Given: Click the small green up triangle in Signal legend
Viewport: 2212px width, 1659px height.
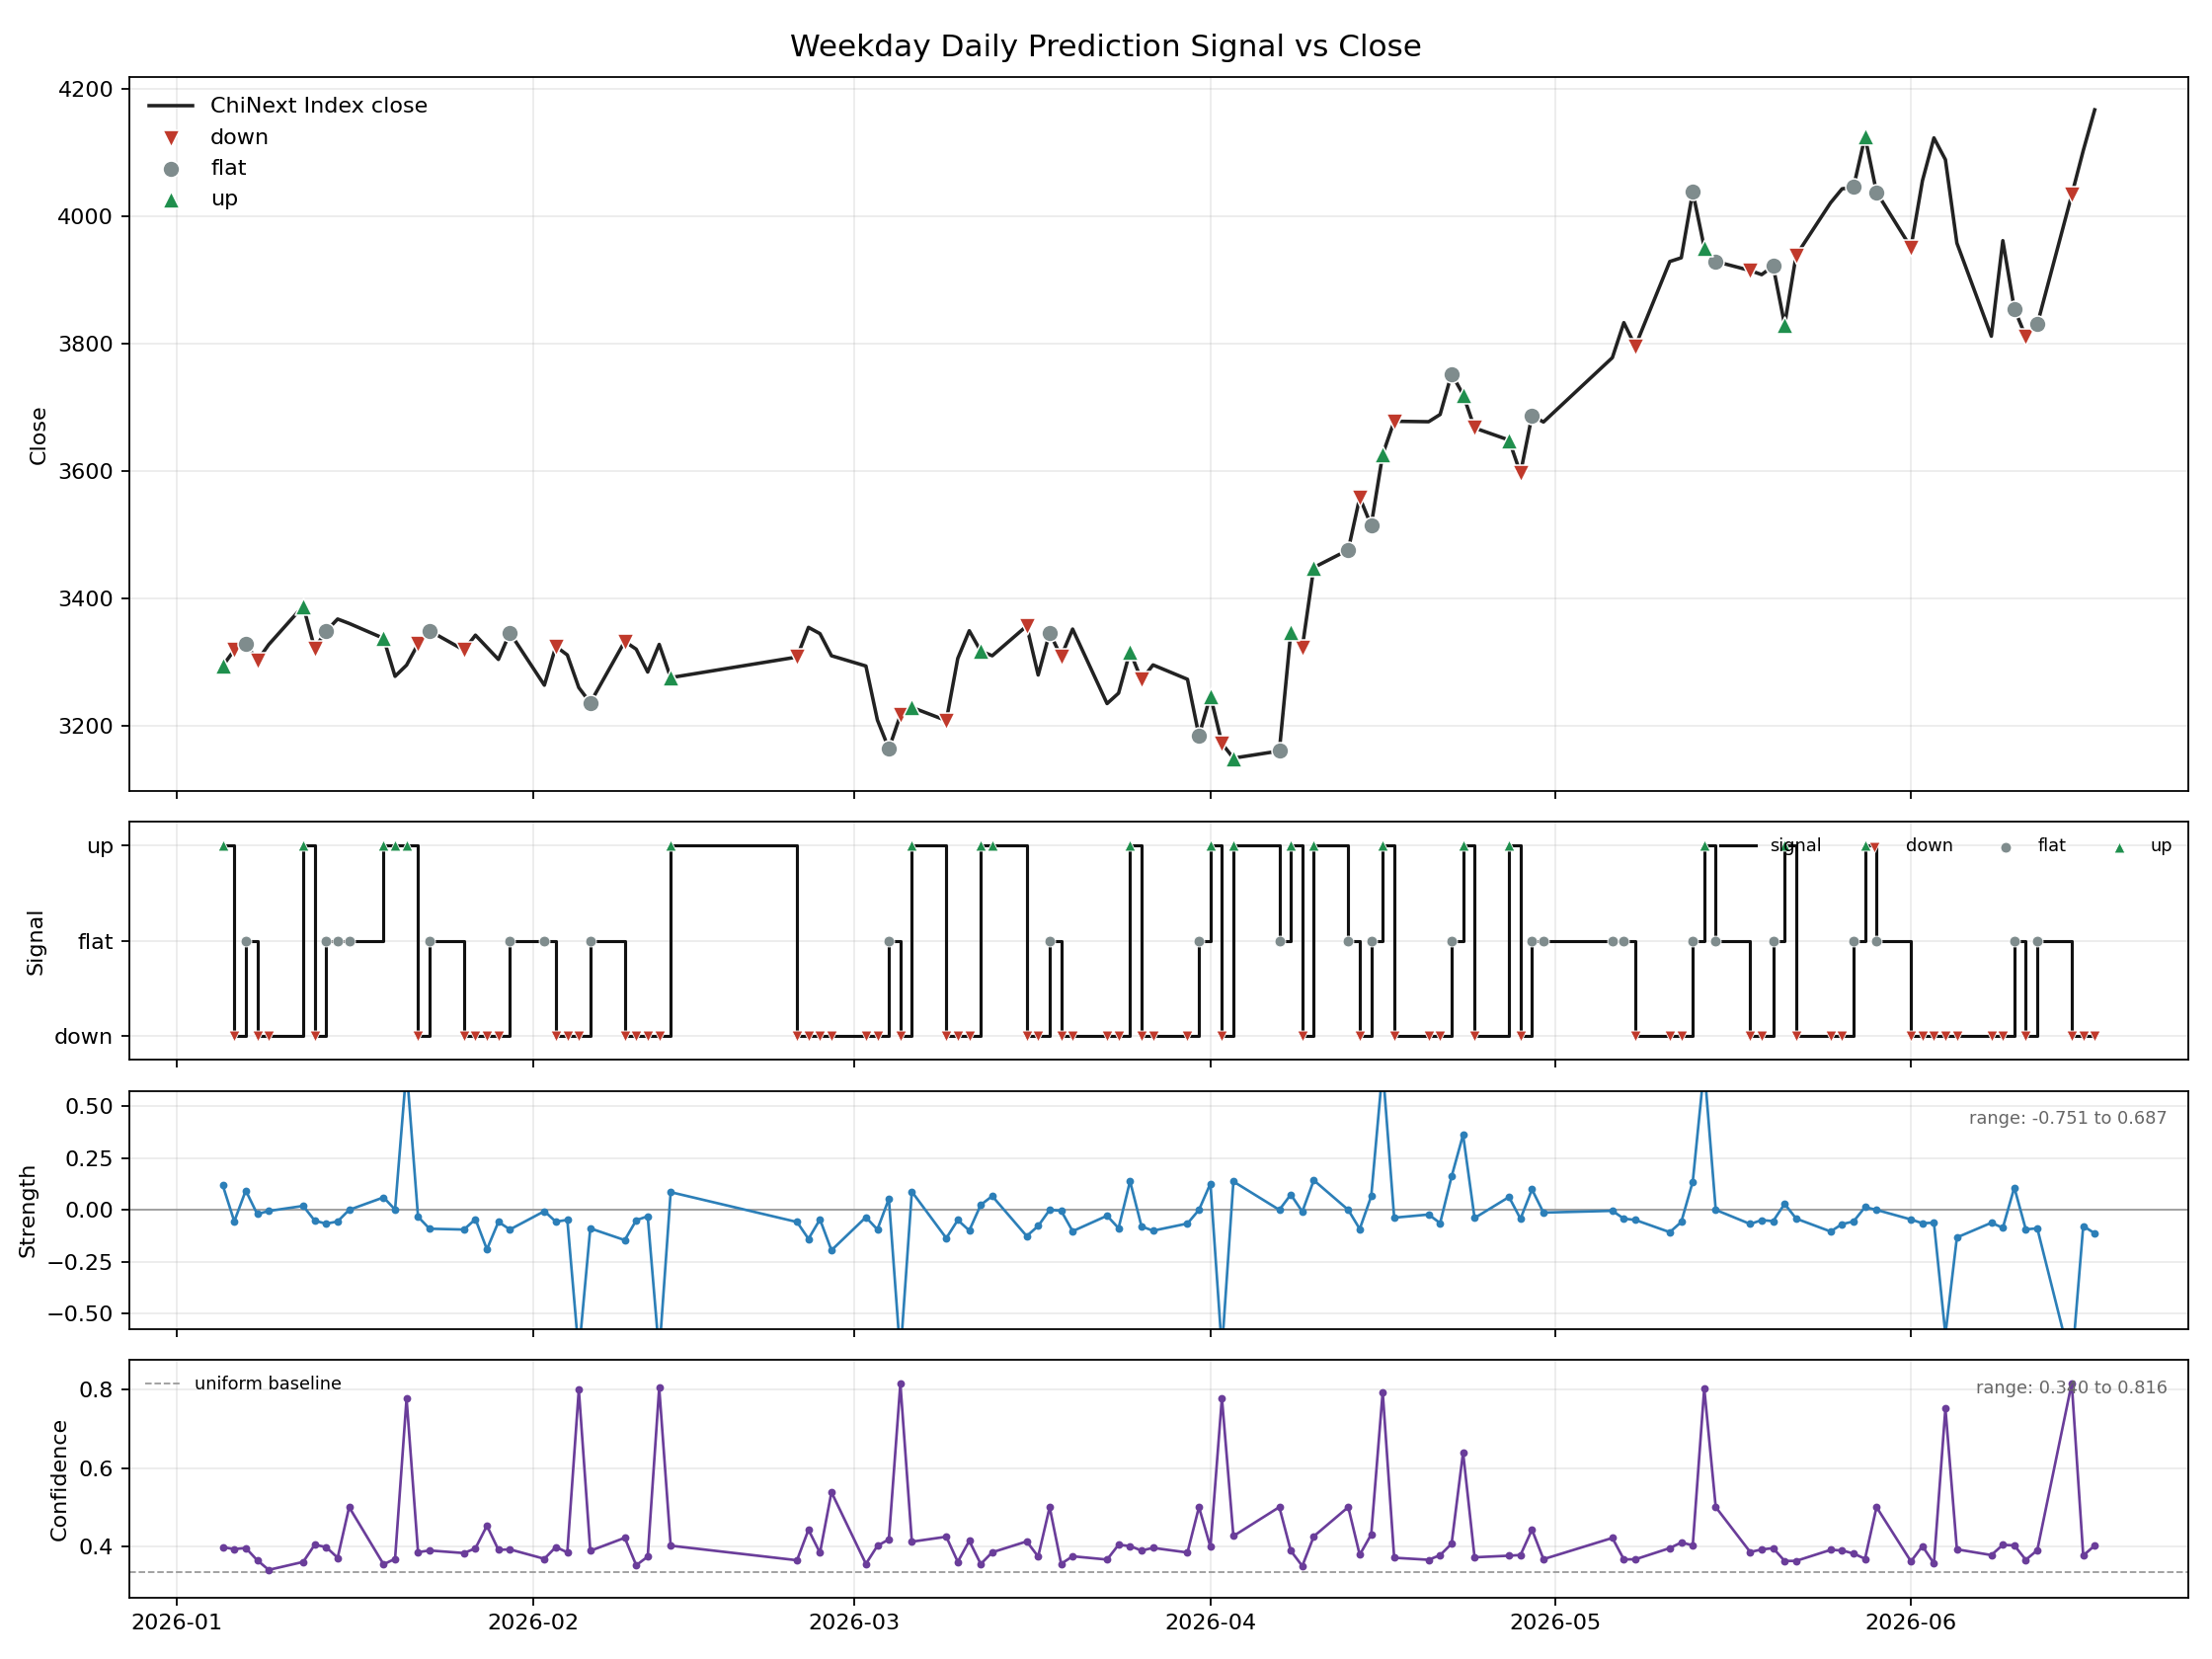Looking at the screenshot, I should (2119, 848).
